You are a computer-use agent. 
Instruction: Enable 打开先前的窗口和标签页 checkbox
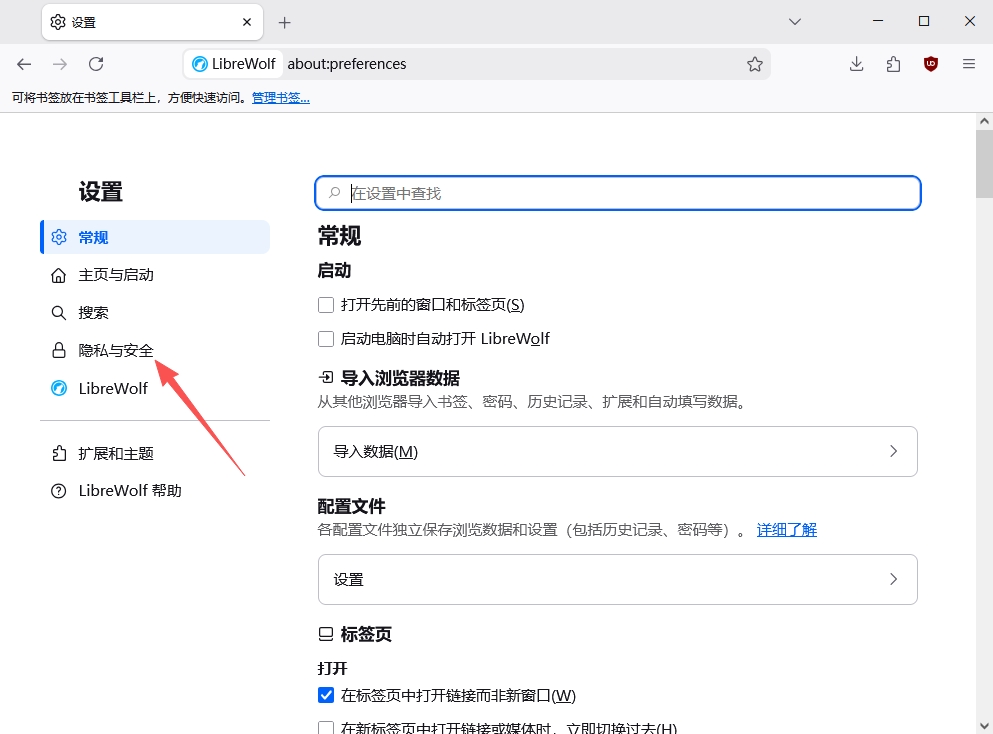coord(326,305)
